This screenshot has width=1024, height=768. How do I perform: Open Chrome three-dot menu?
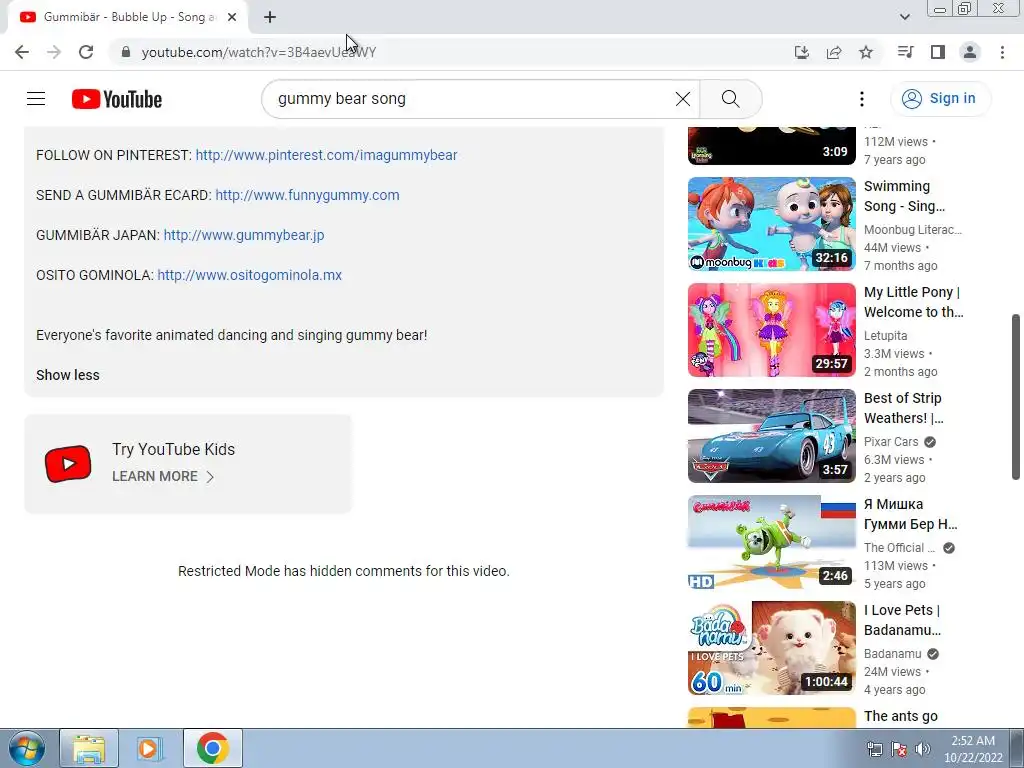tap(1002, 52)
